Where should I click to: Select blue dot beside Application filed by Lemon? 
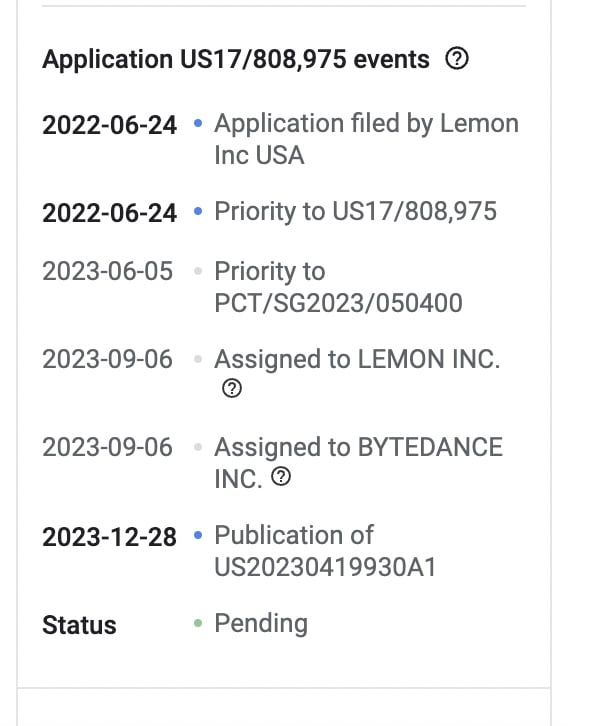pyautogui.click(x=198, y=123)
